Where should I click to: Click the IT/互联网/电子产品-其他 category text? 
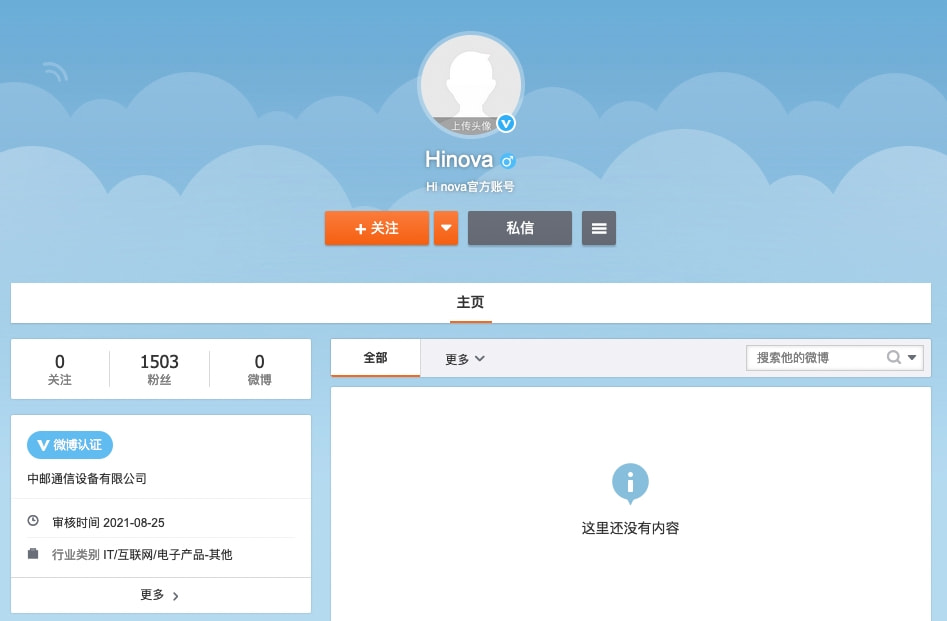click(x=167, y=555)
